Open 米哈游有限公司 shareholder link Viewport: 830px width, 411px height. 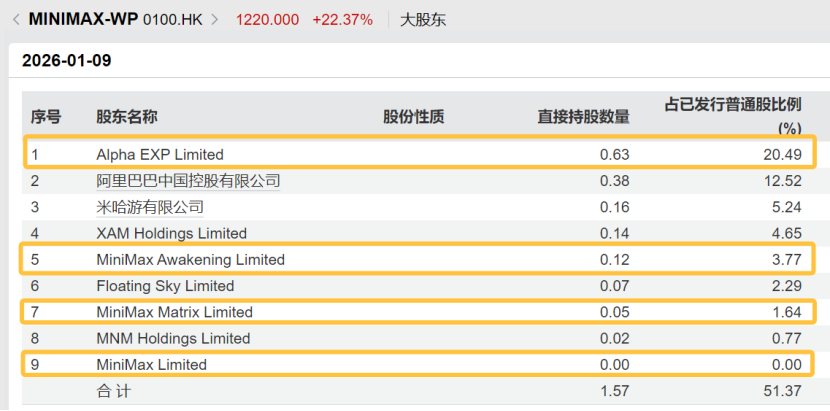[150, 207]
